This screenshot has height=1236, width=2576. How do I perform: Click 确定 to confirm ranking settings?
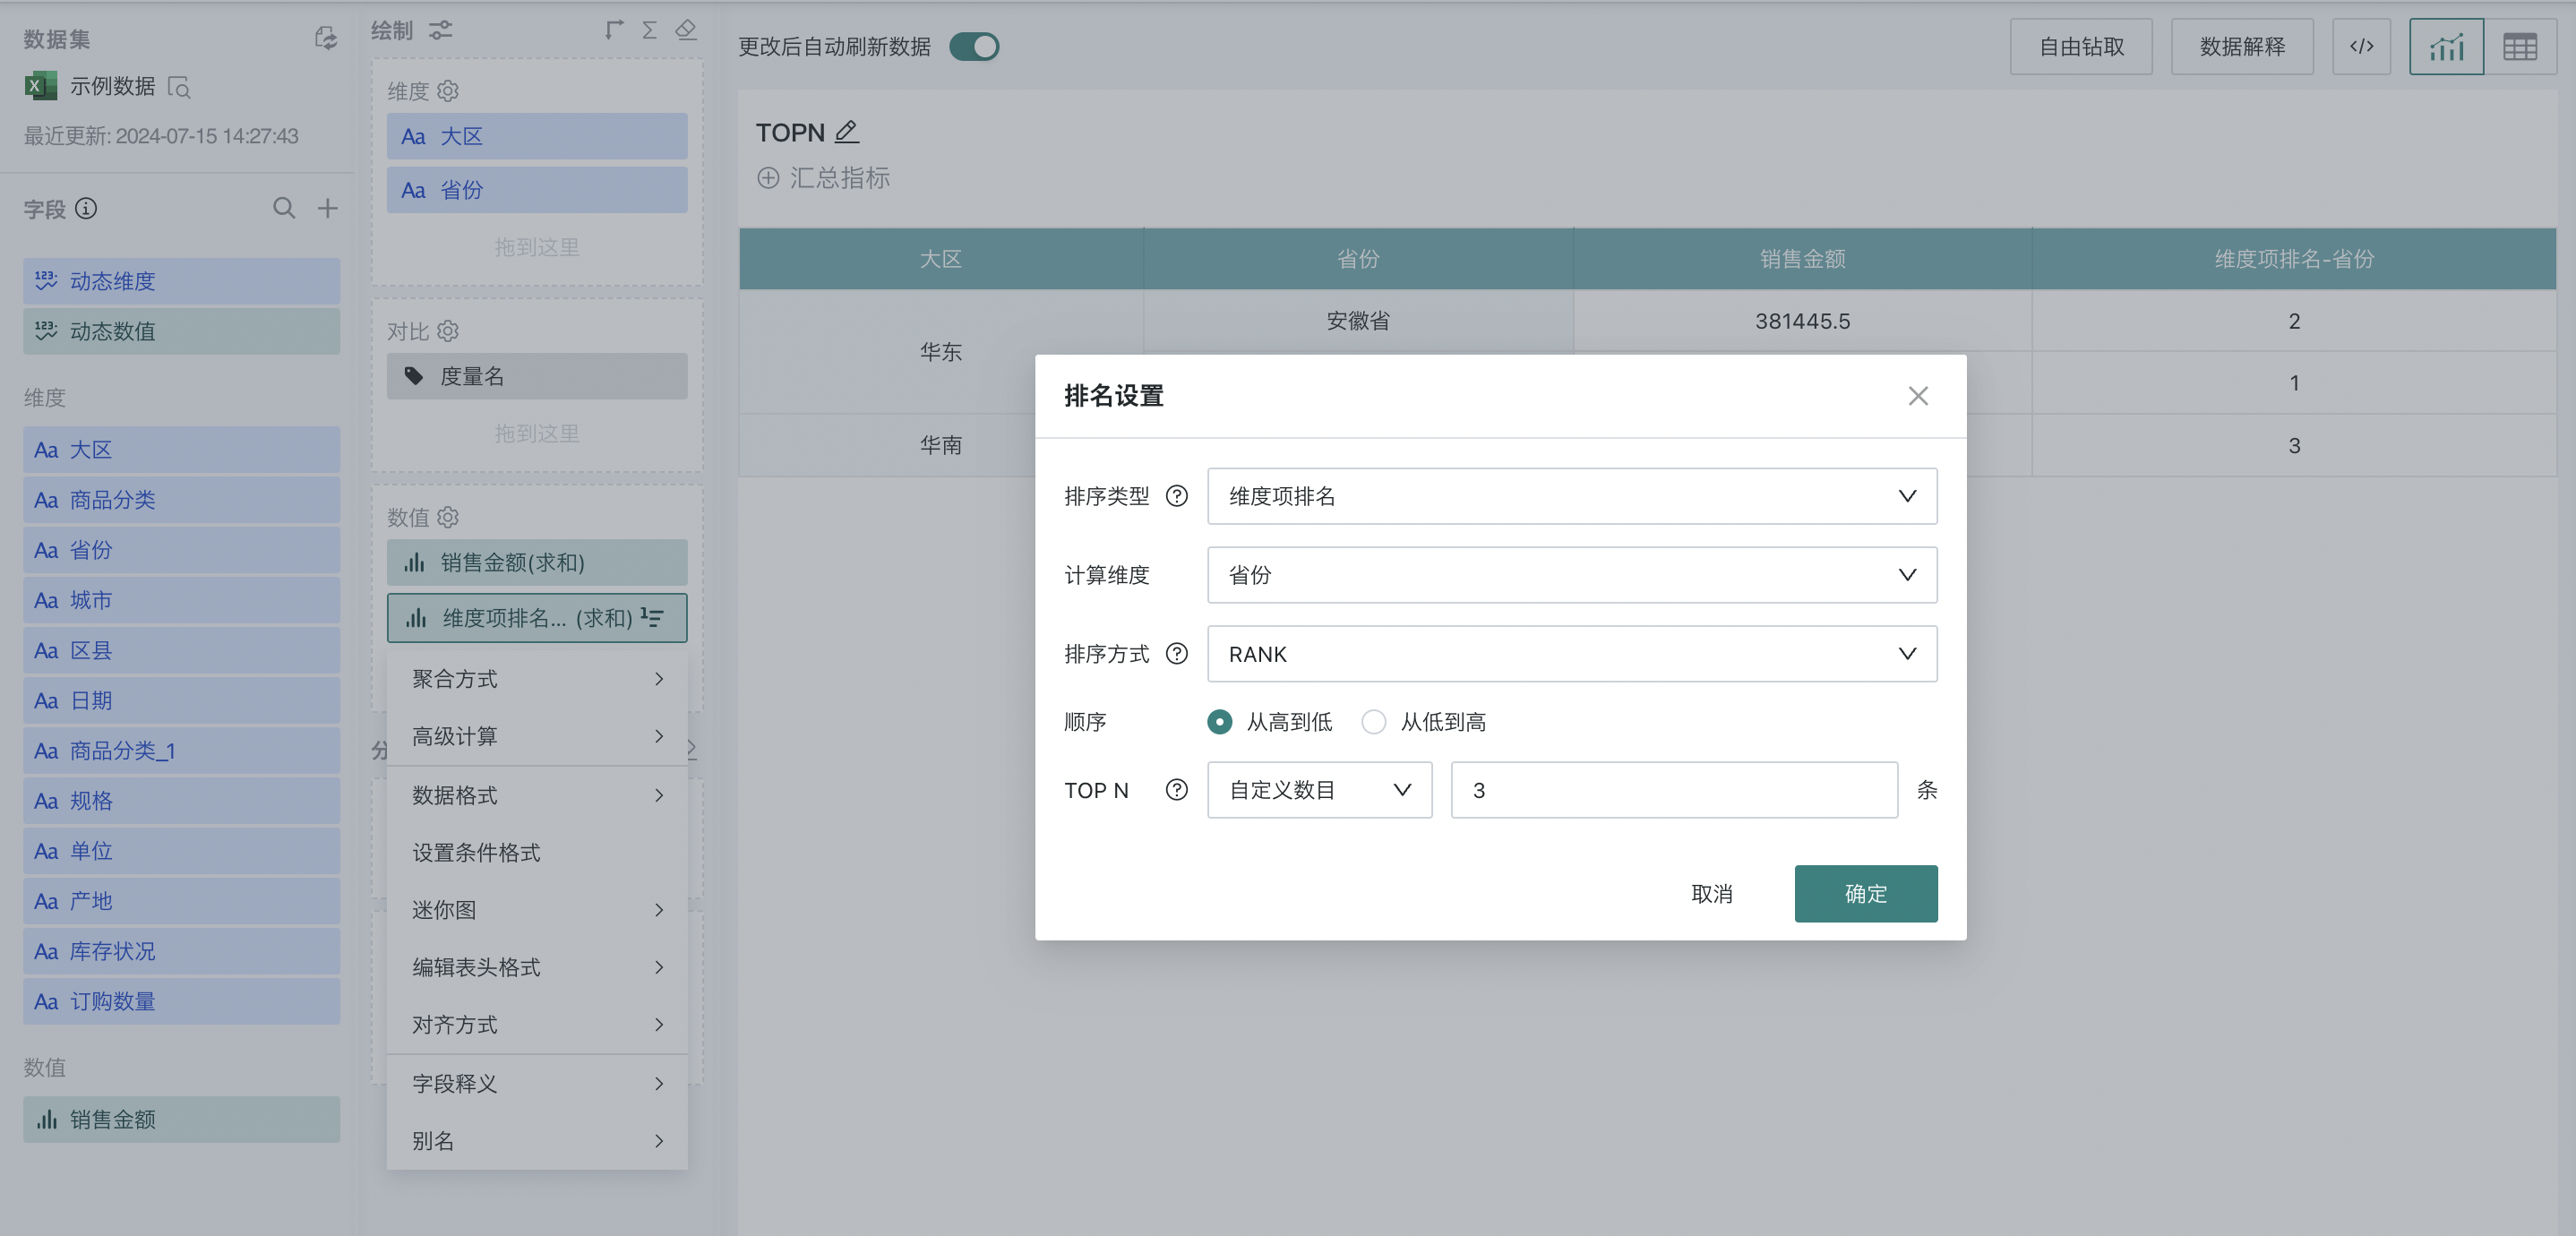[1865, 893]
